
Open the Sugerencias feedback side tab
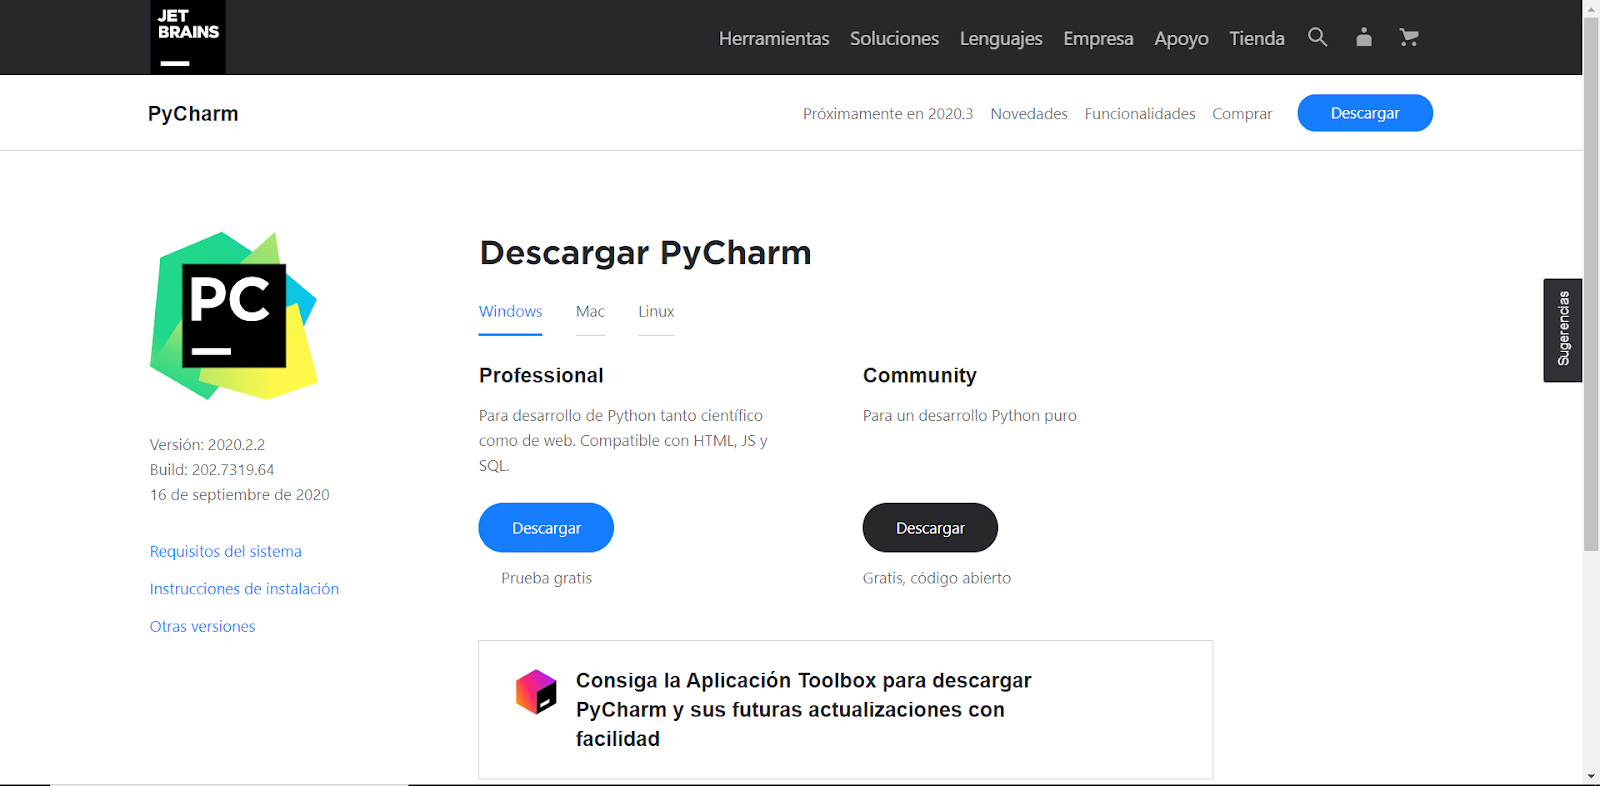[x=1563, y=330]
